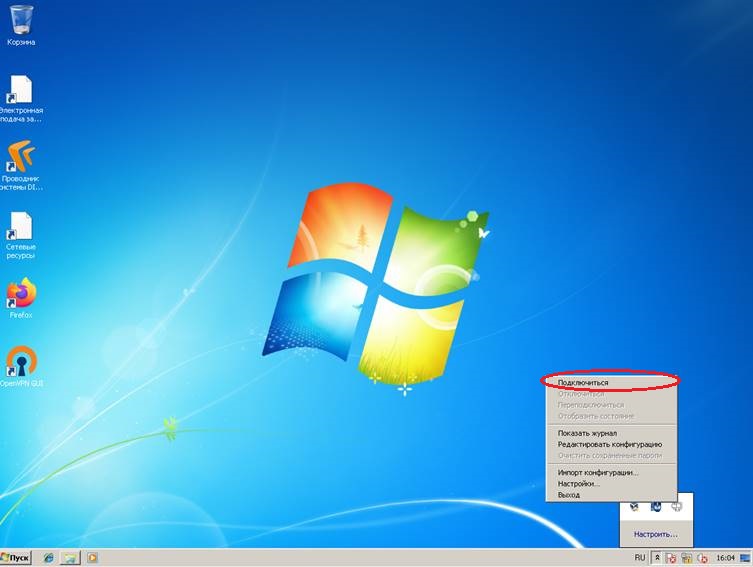Launch Windows Media Player from the taskbar
This screenshot has width=753, height=567.
(x=92, y=557)
